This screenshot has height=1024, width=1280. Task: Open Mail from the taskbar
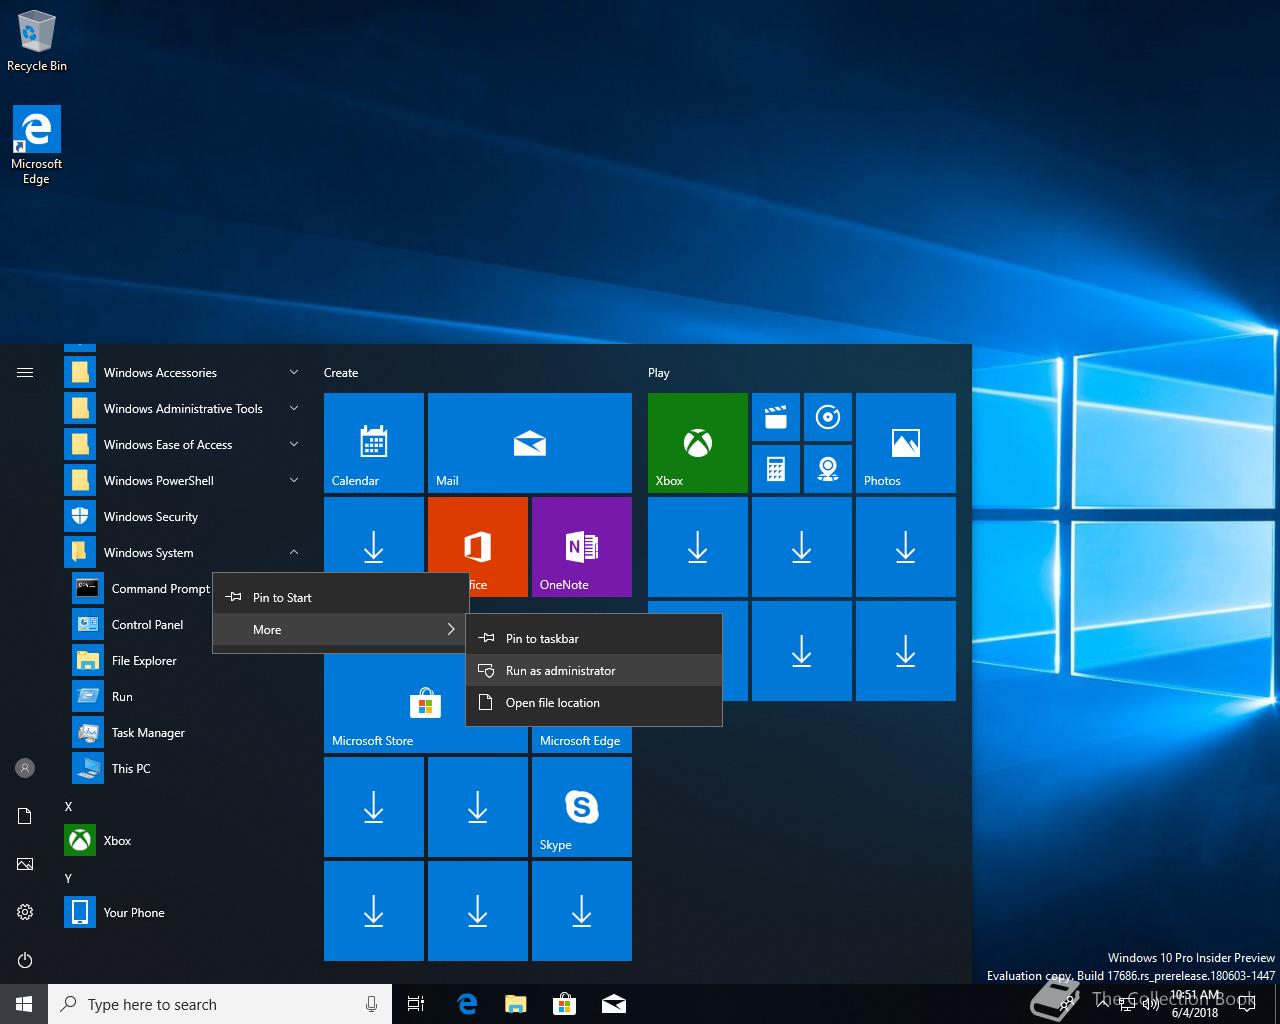pyautogui.click(x=614, y=1004)
